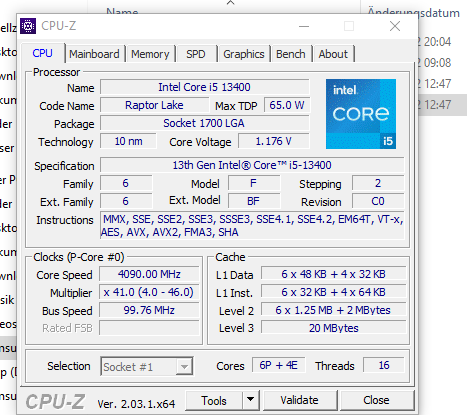Switch to the Memory tab
The image size is (467, 415).
(150, 54)
